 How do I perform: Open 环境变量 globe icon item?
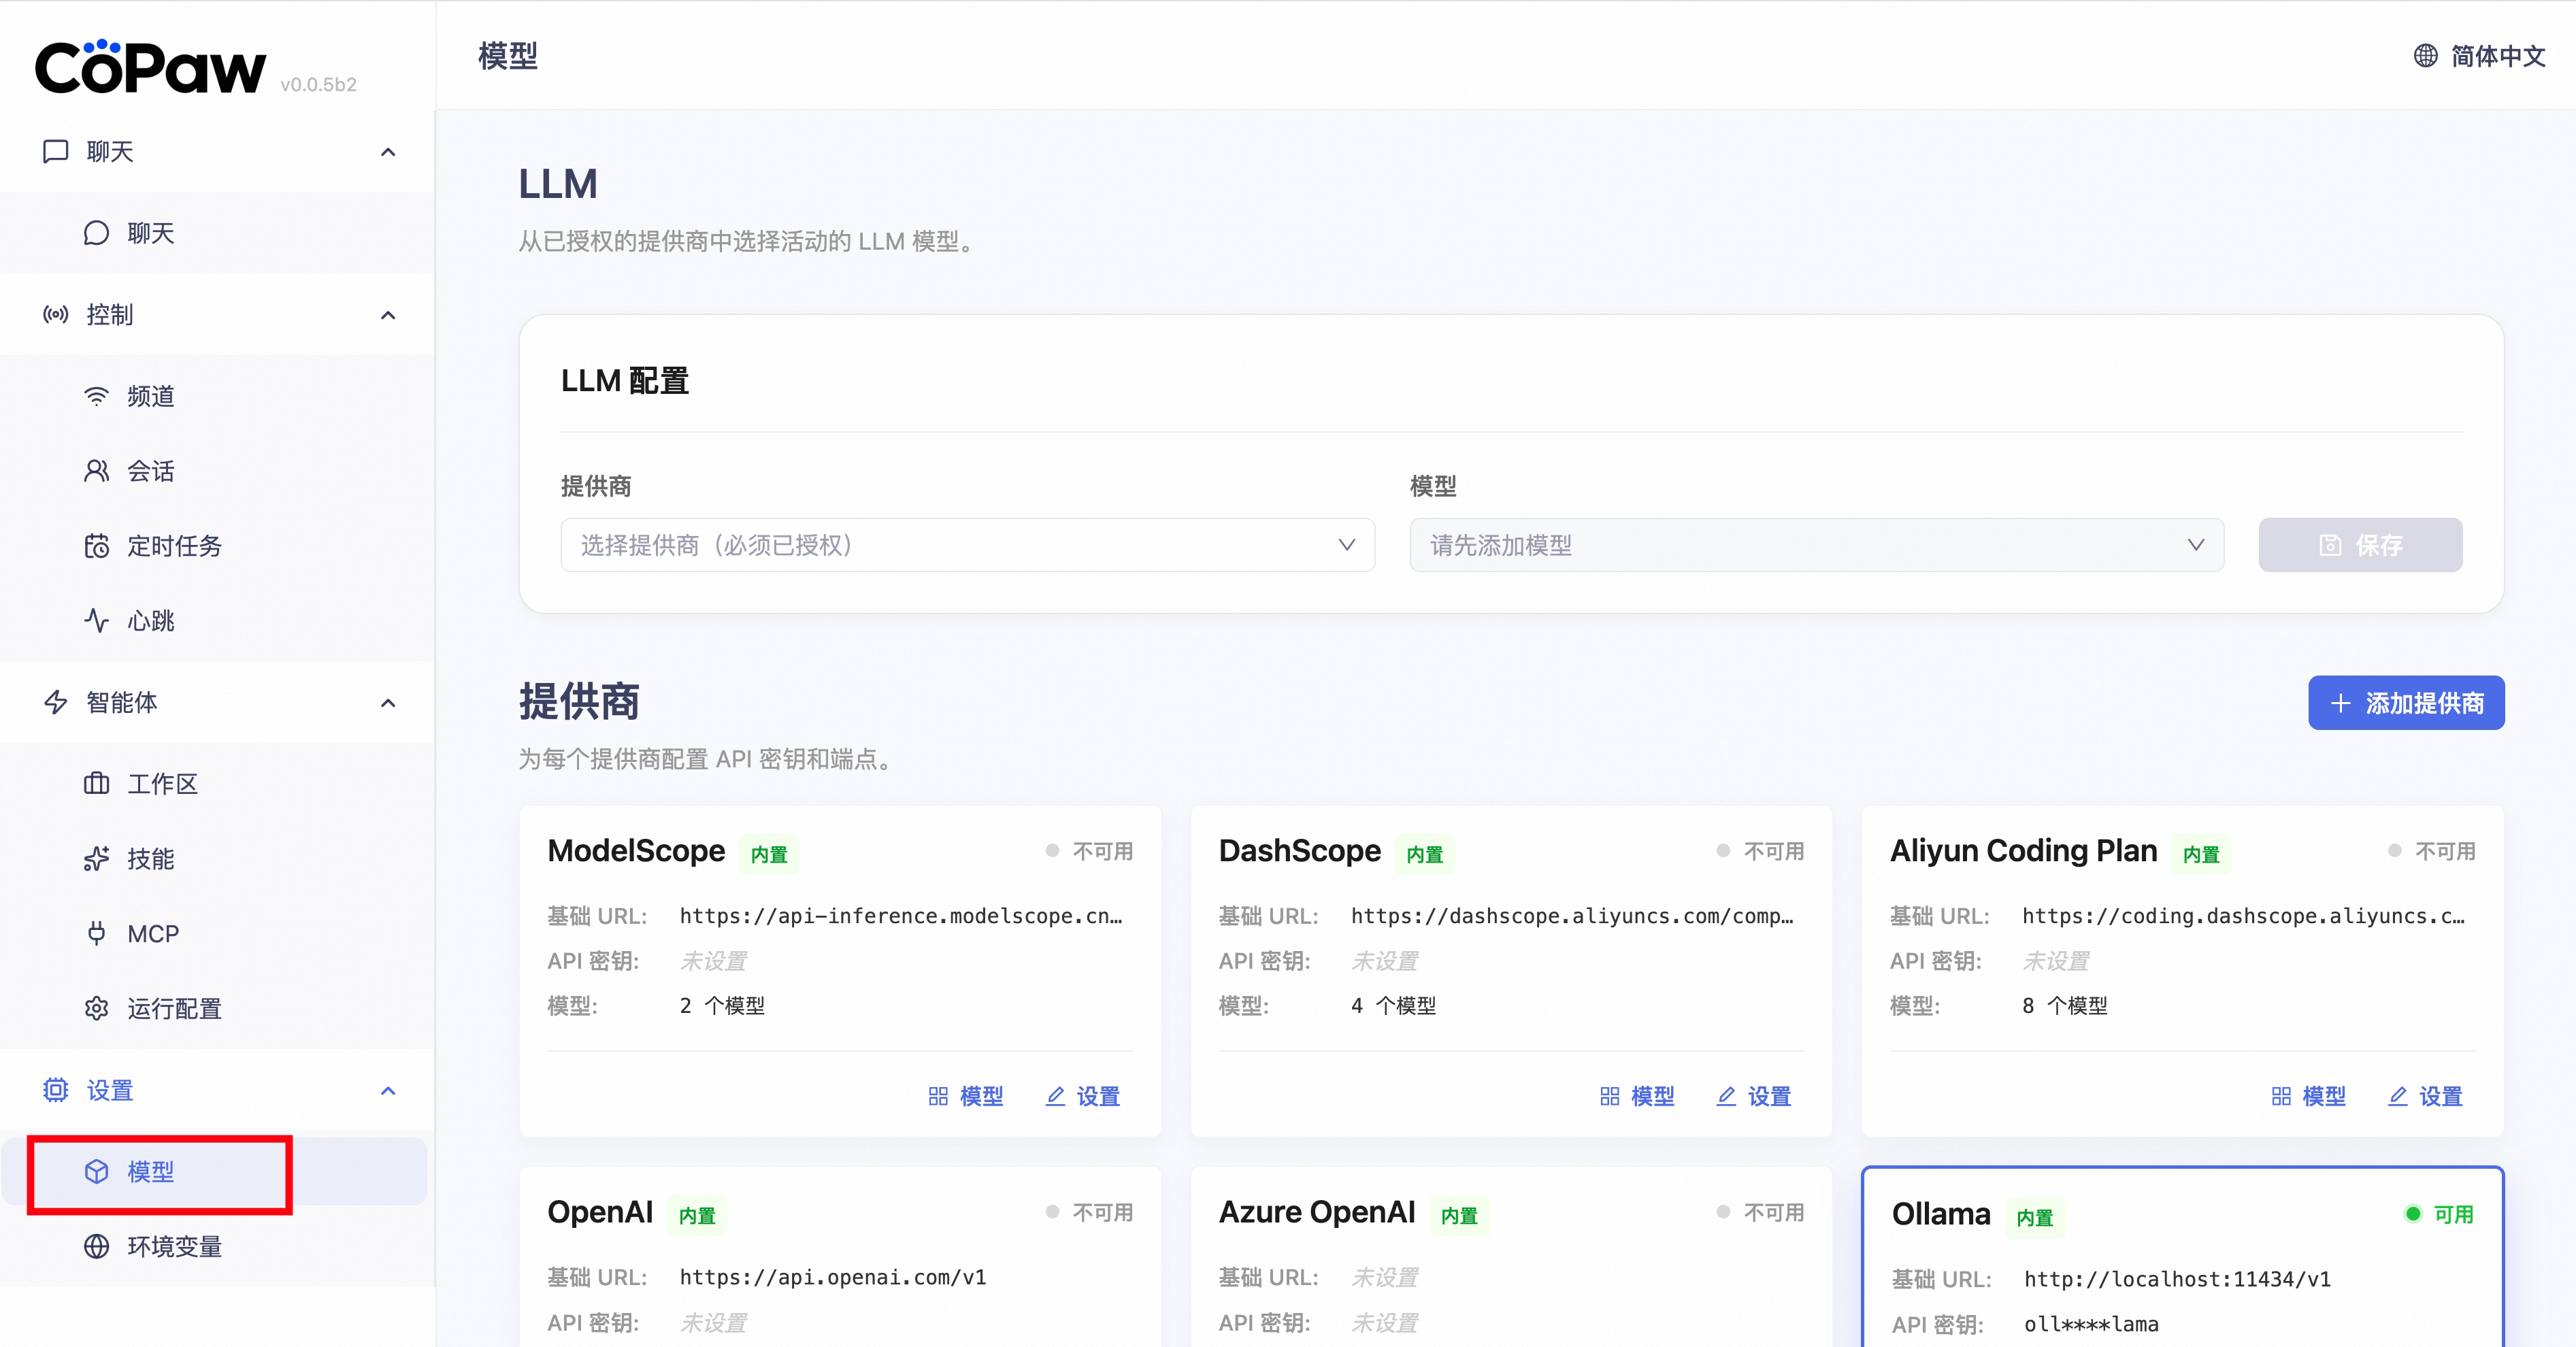(96, 1246)
